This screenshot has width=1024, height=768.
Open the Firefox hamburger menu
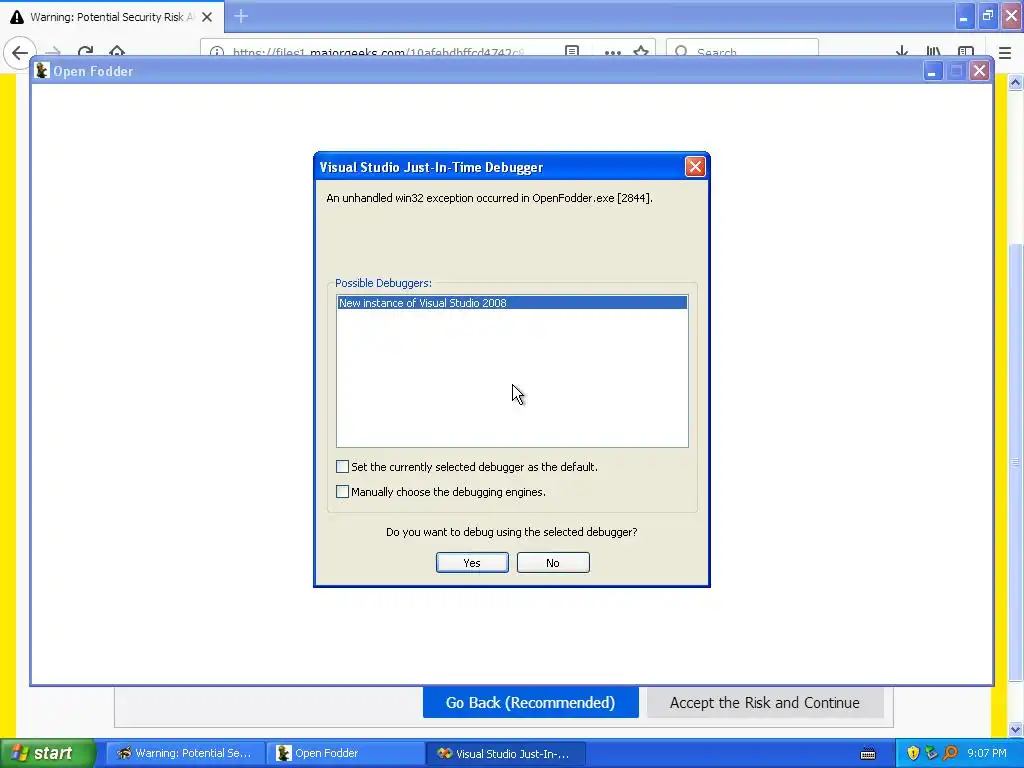(1004, 52)
